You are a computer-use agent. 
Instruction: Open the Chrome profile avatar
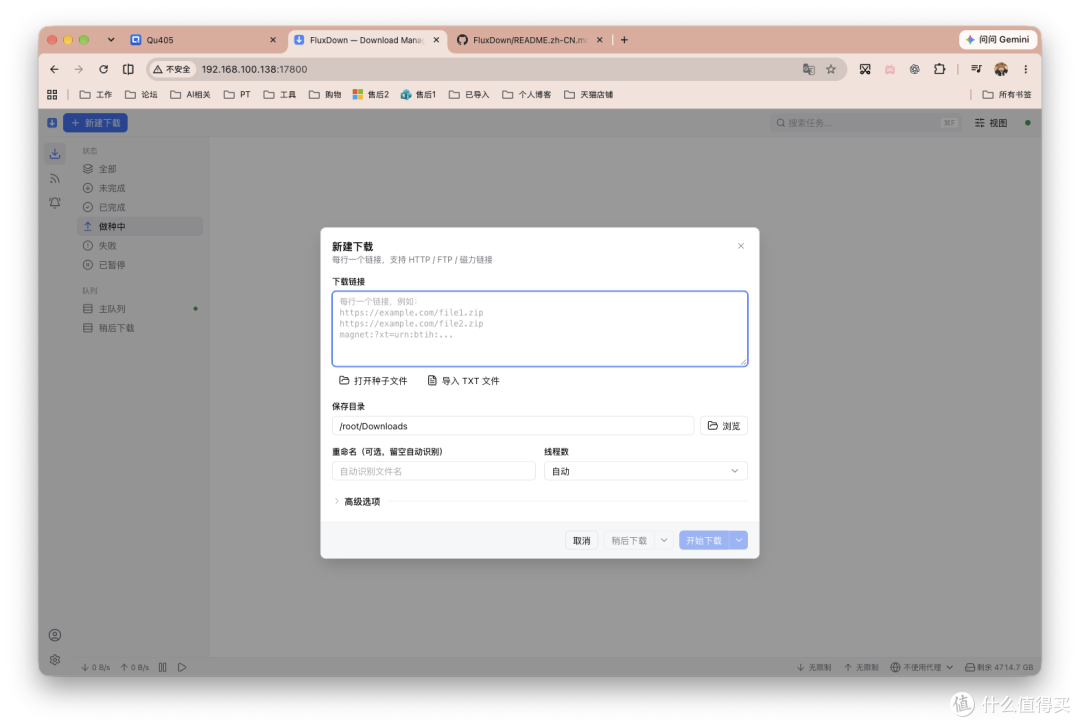click(1001, 69)
